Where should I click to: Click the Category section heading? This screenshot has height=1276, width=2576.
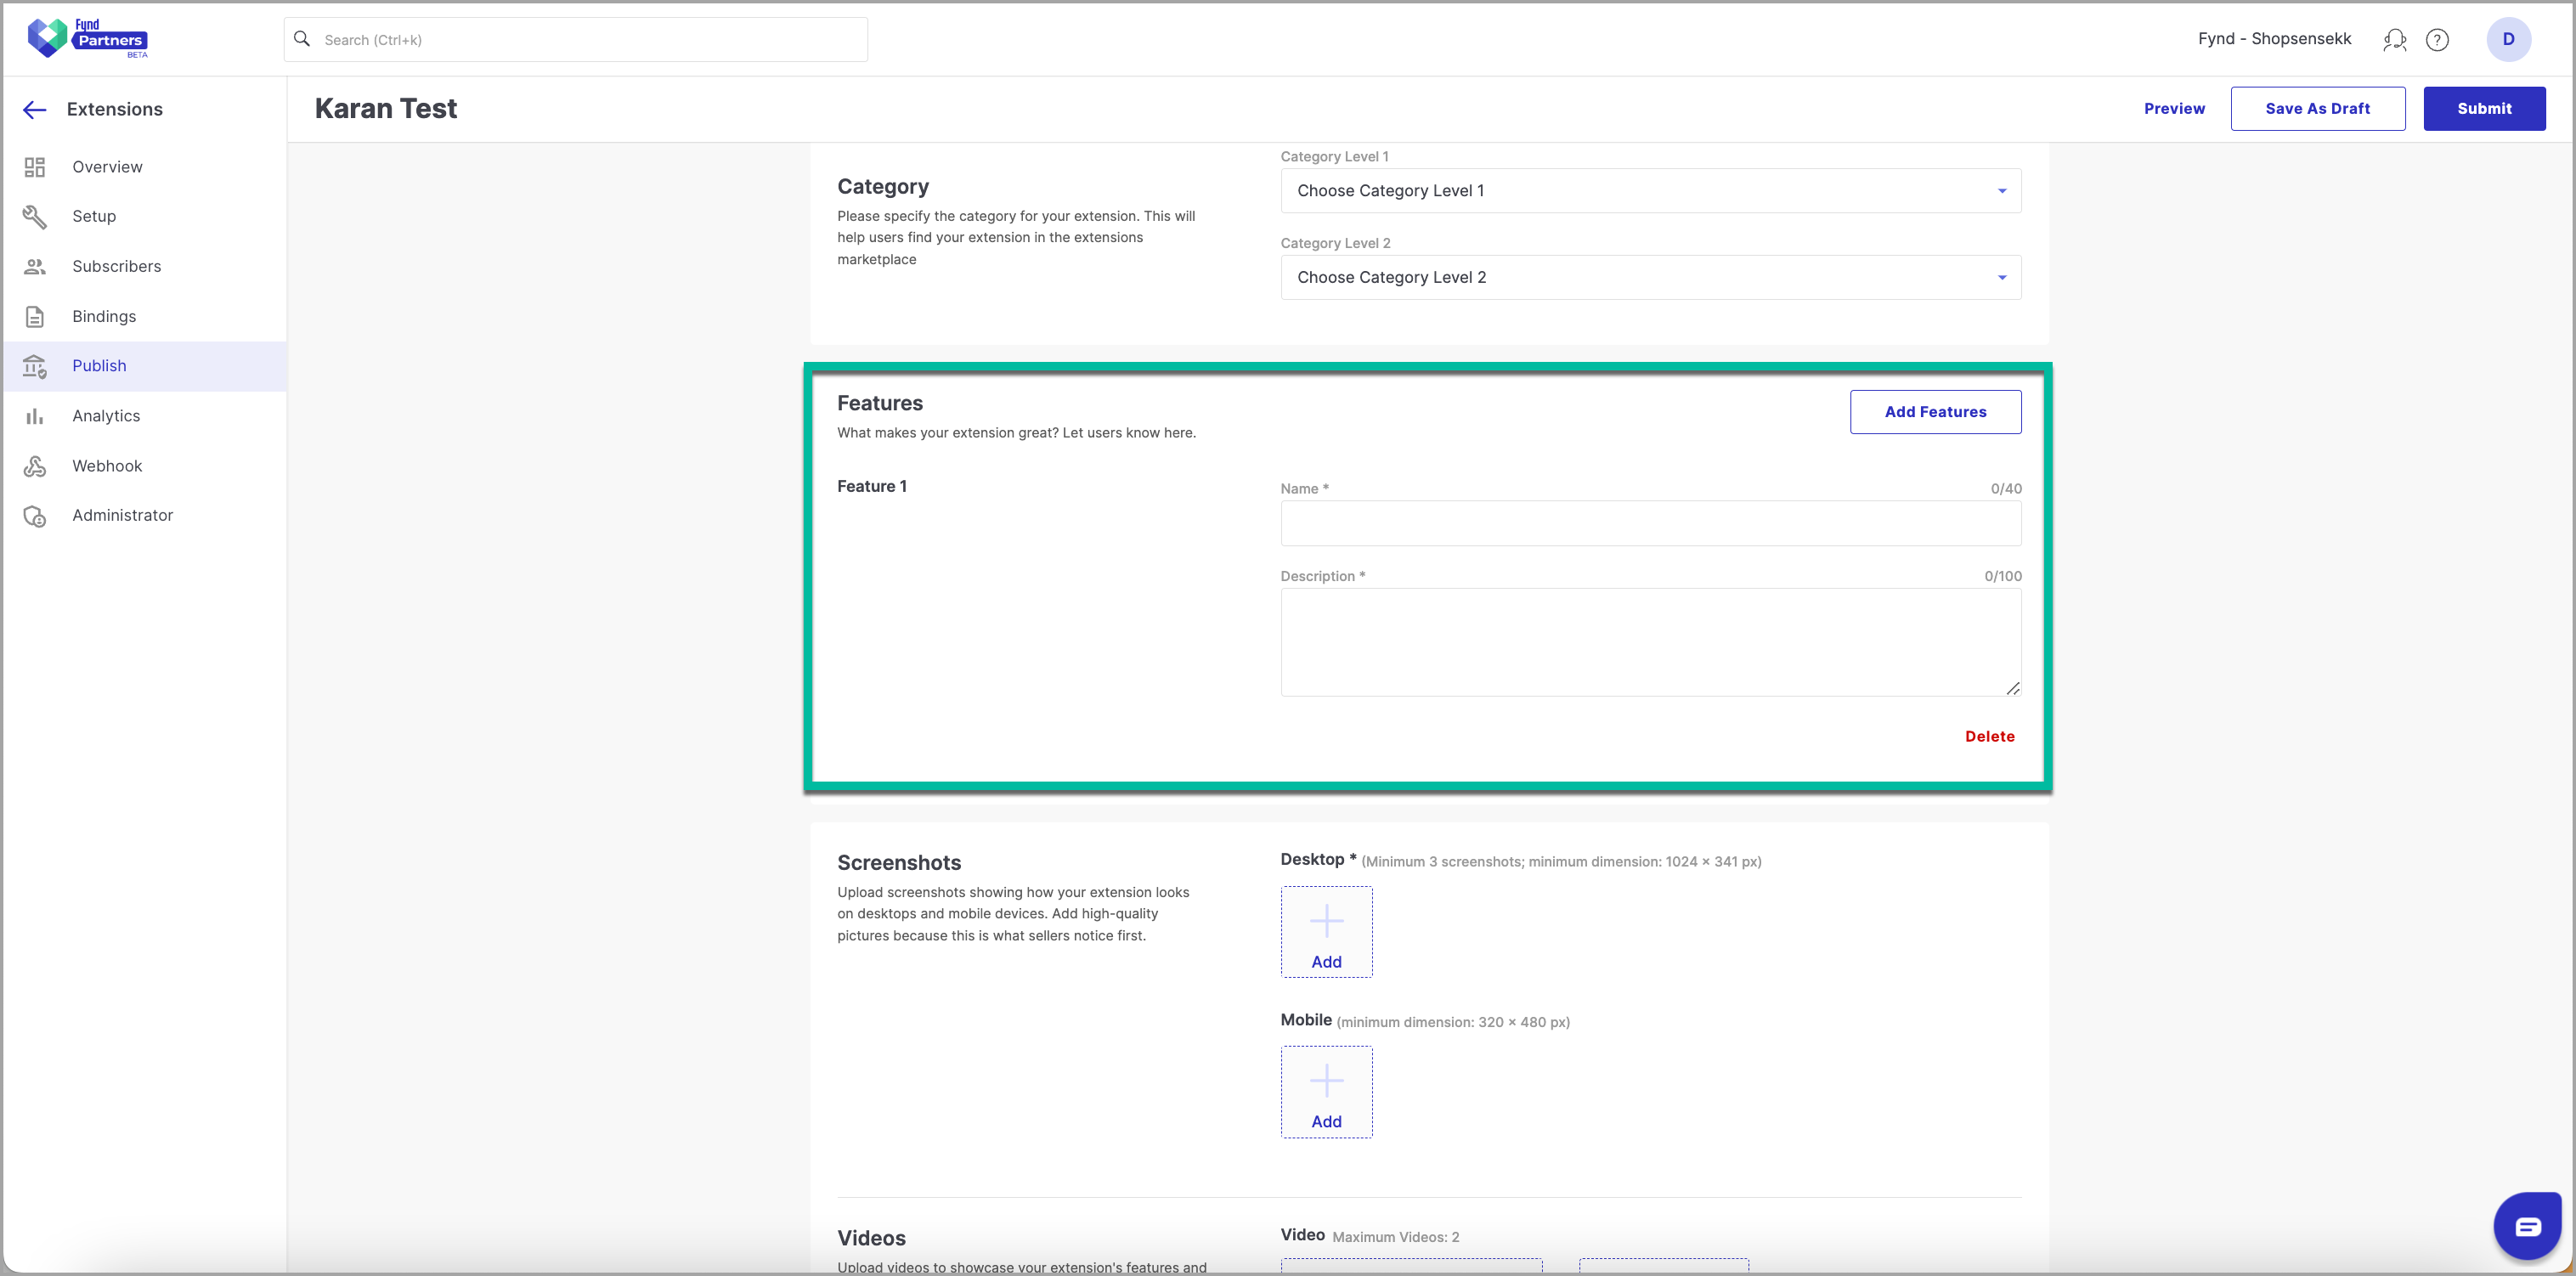click(882, 188)
